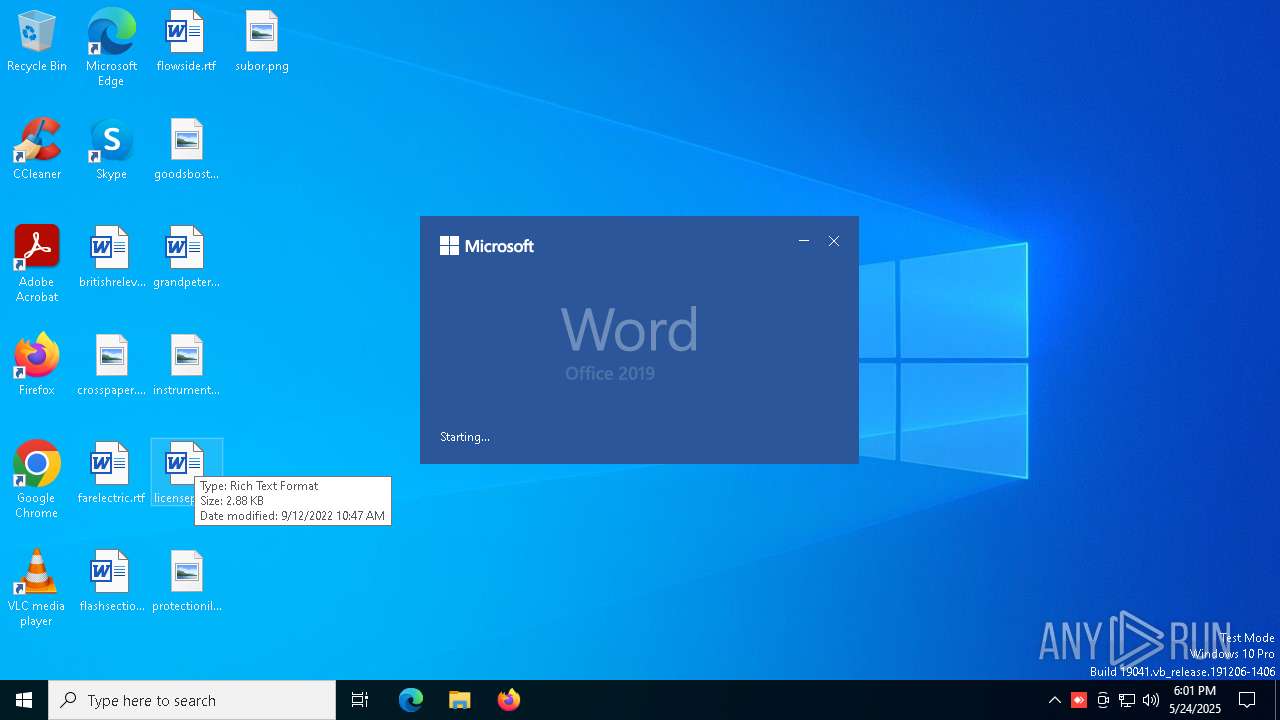Open the Skype desktop shortcut
Image resolution: width=1280 pixels, height=720 pixels.
[111, 149]
